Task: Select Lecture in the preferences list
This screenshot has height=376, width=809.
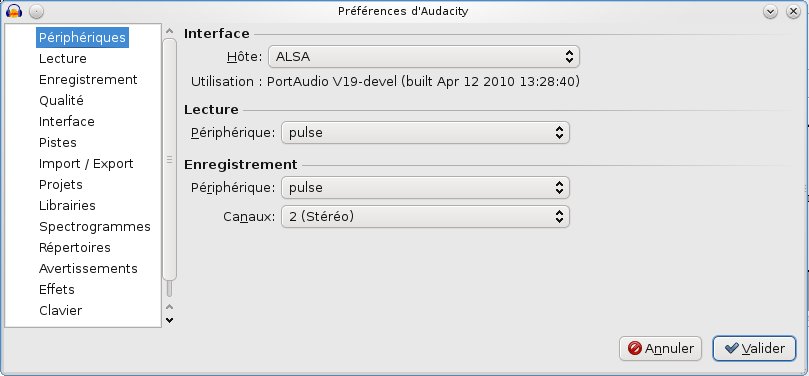Action: tap(63, 59)
